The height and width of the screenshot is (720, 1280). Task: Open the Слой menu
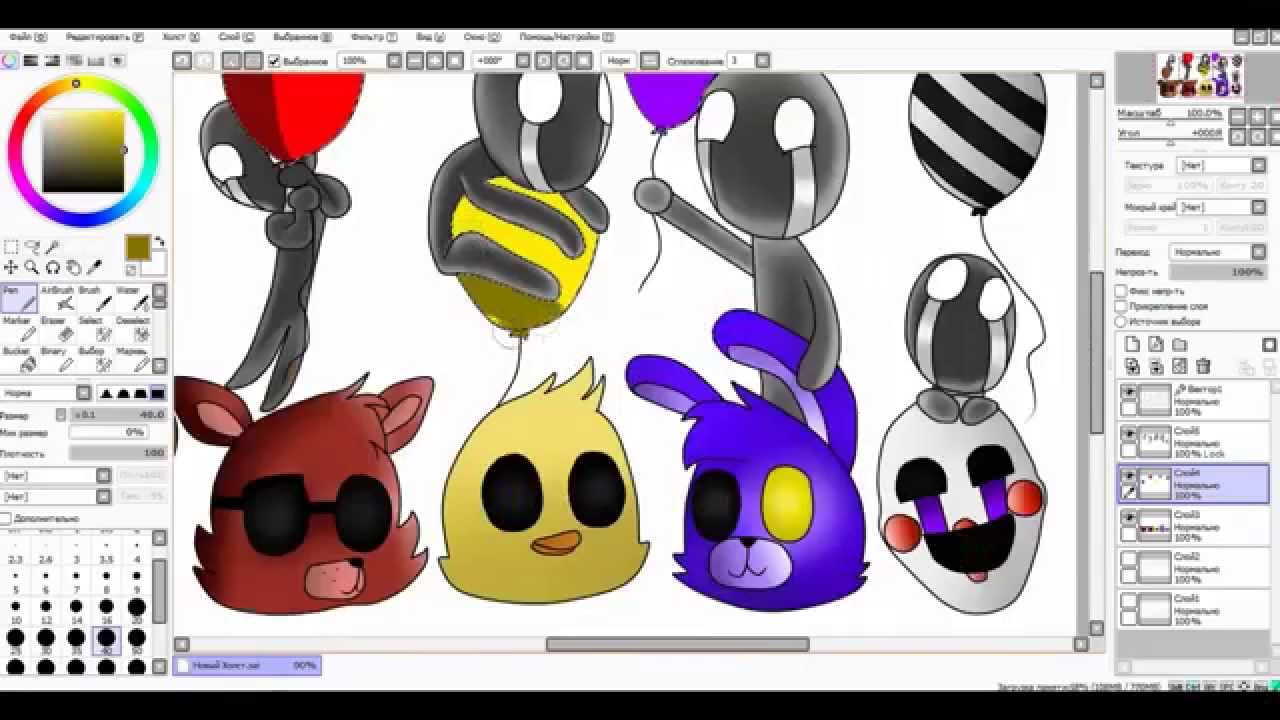pos(236,37)
